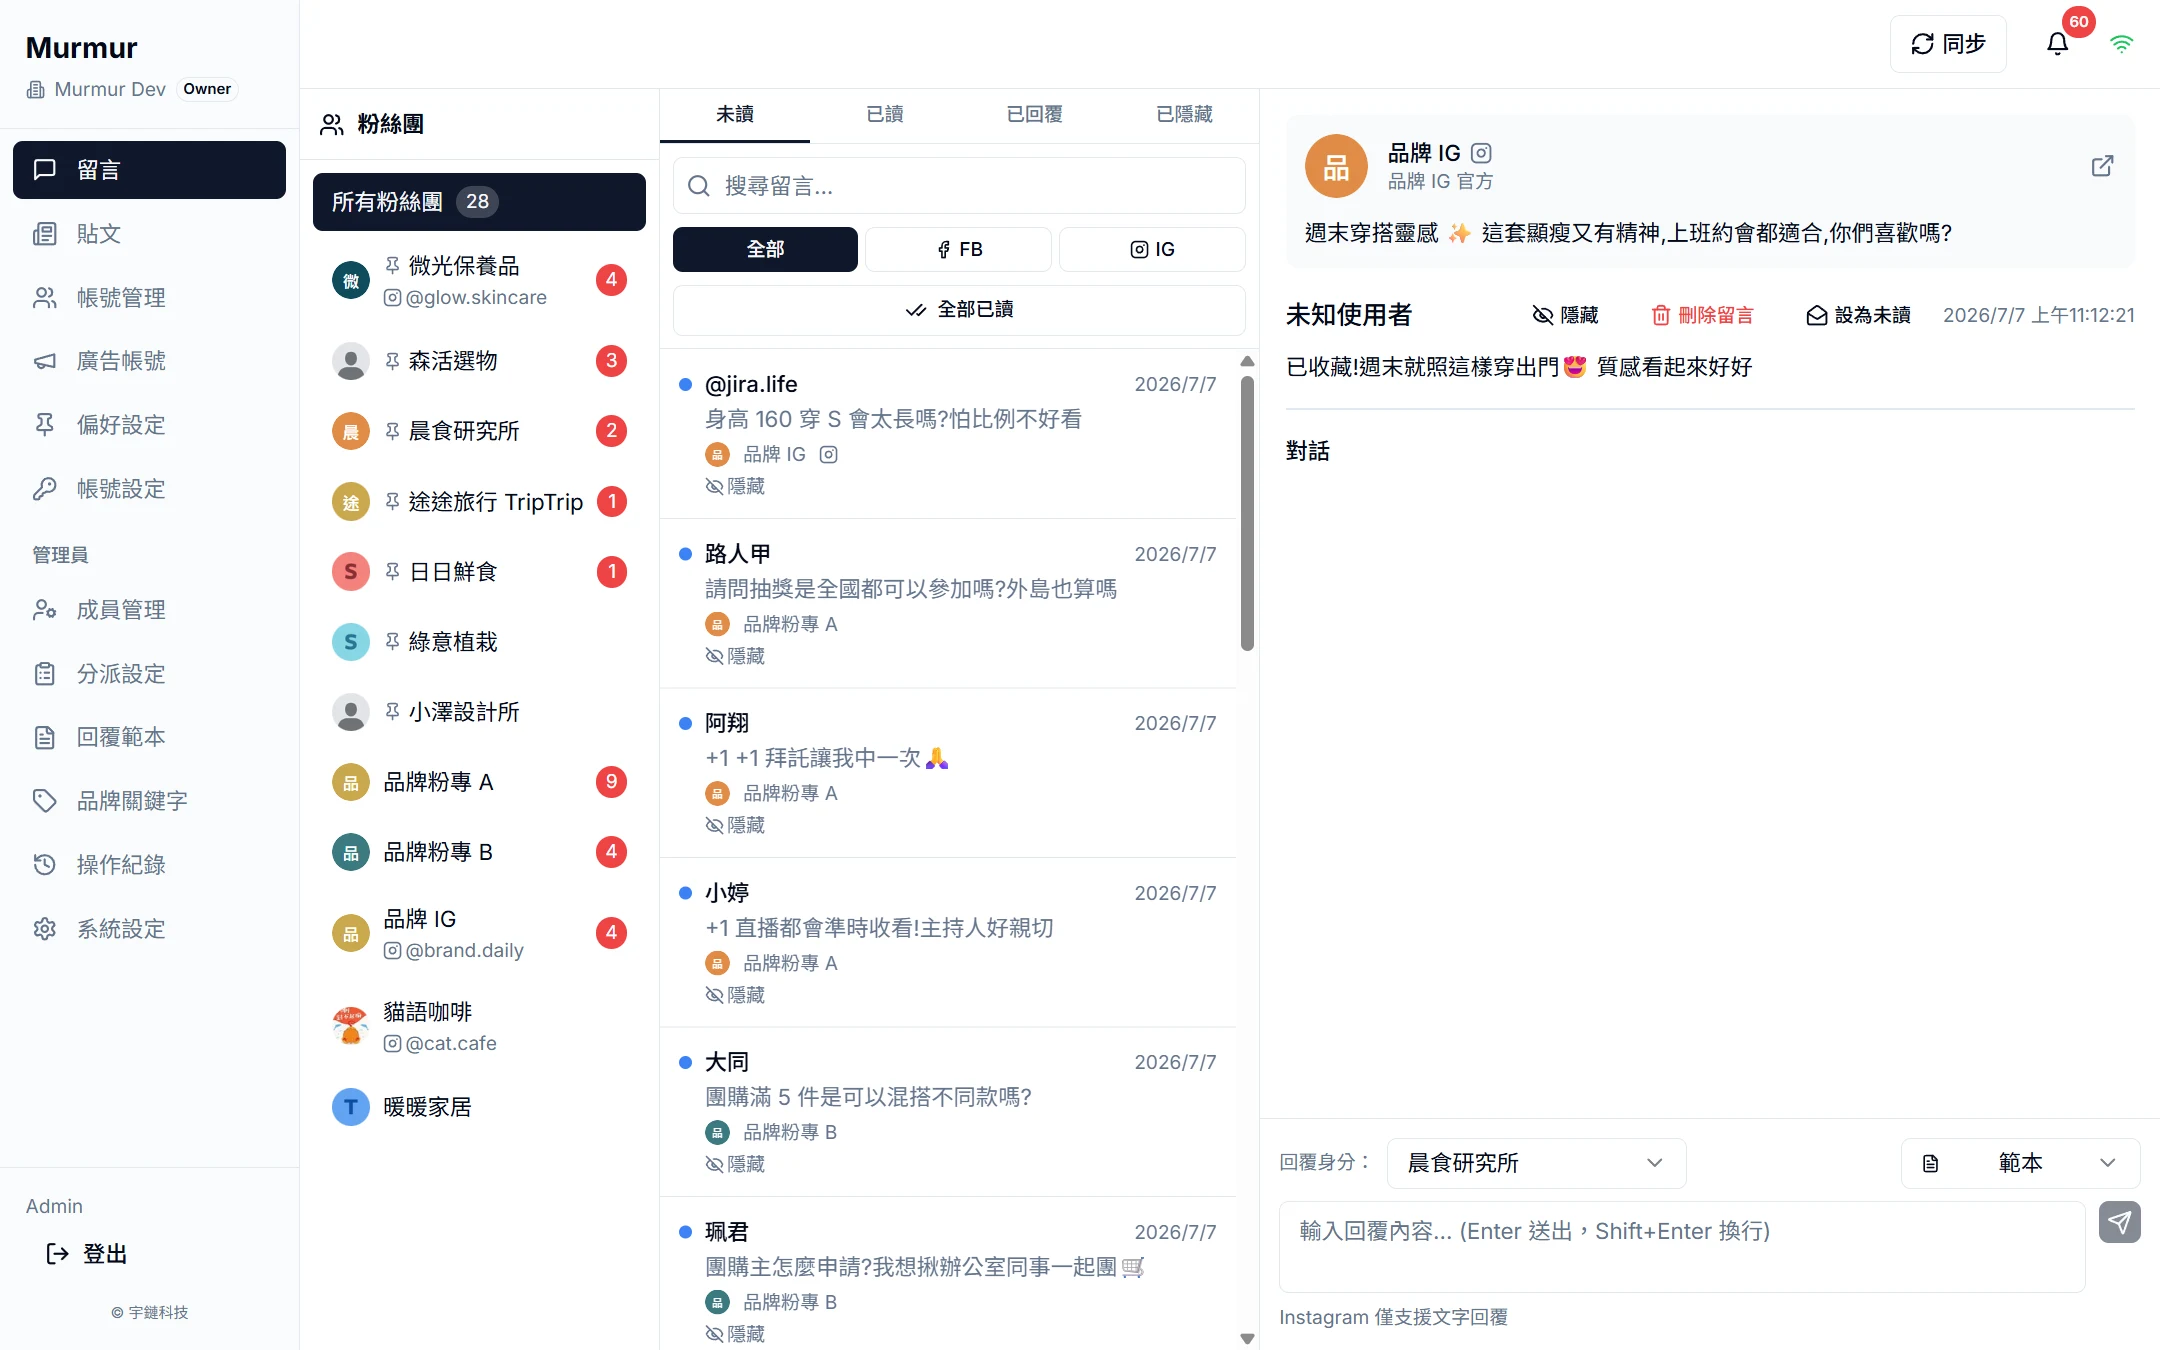The width and height of the screenshot is (2160, 1350).
Task: Select 品牌 IG @brand.daily page
Action: click(x=479, y=933)
